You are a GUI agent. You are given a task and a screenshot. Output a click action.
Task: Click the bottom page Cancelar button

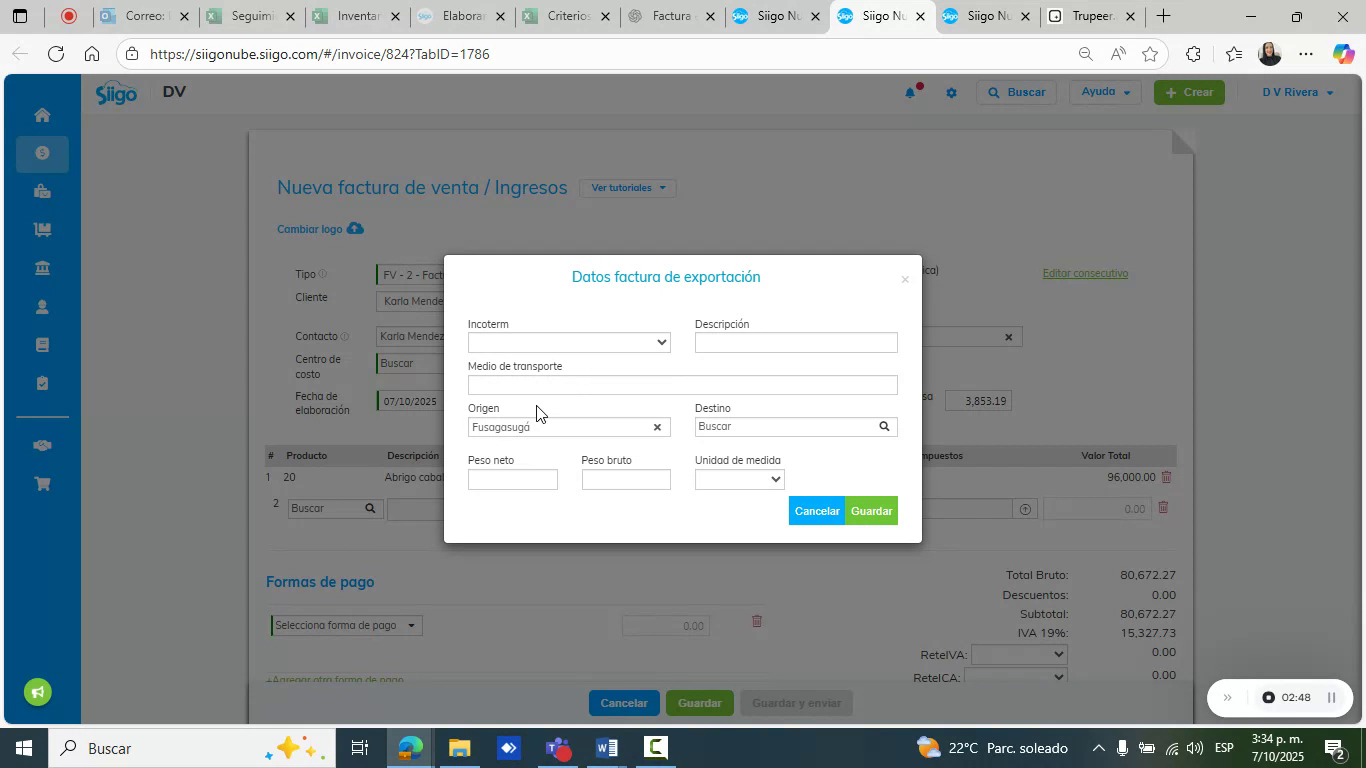tap(624, 703)
